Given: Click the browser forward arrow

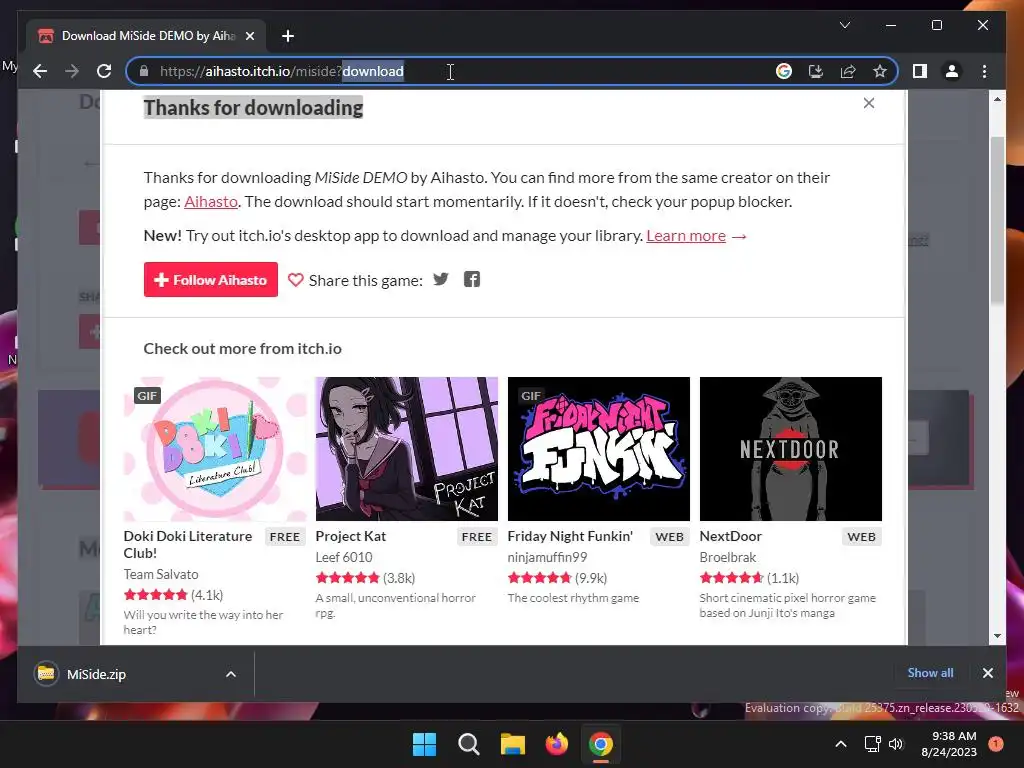Looking at the screenshot, I should (x=72, y=71).
